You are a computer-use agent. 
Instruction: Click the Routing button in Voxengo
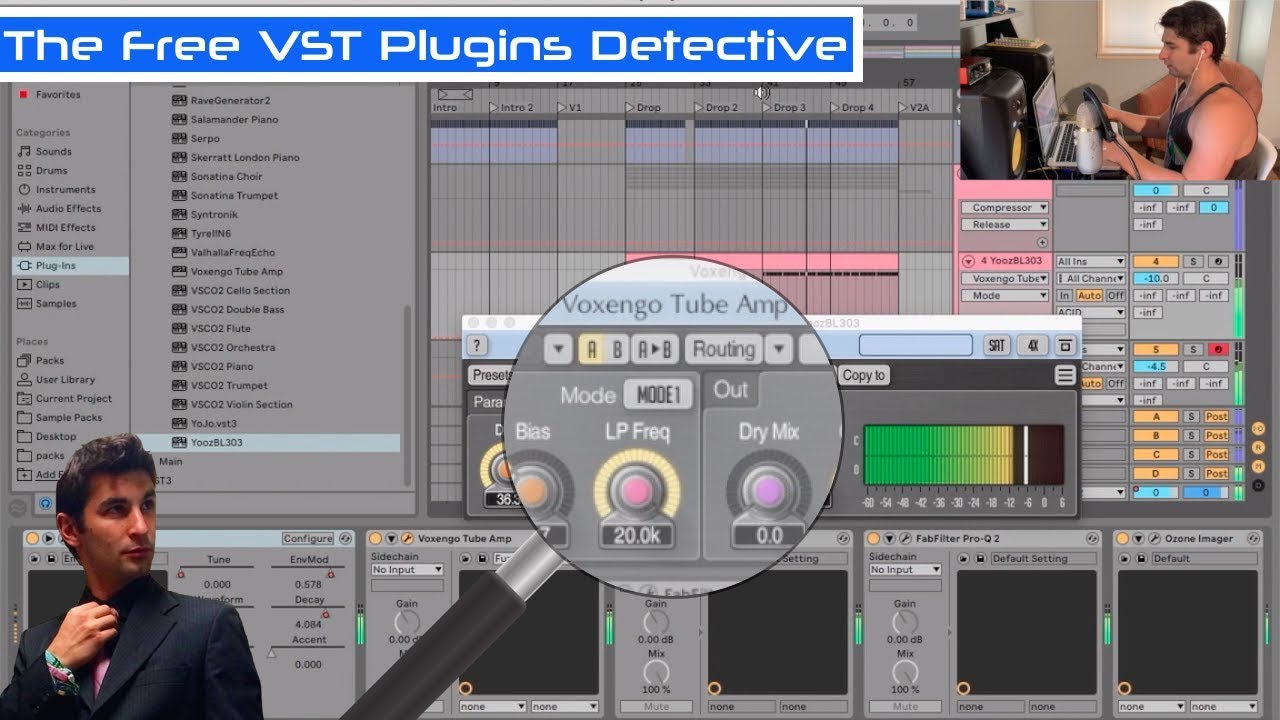click(x=724, y=349)
